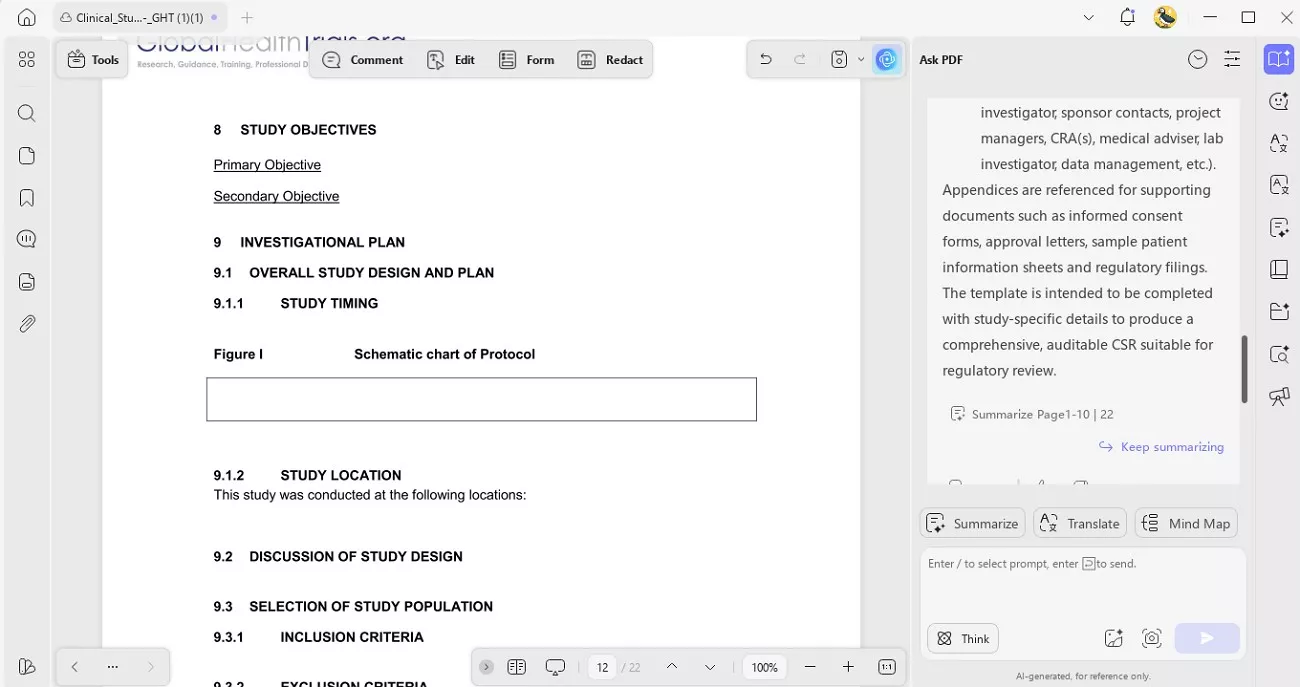This screenshot has width=1300, height=687.
Task: Open the search panel in left sidebar
Action: 26,112
